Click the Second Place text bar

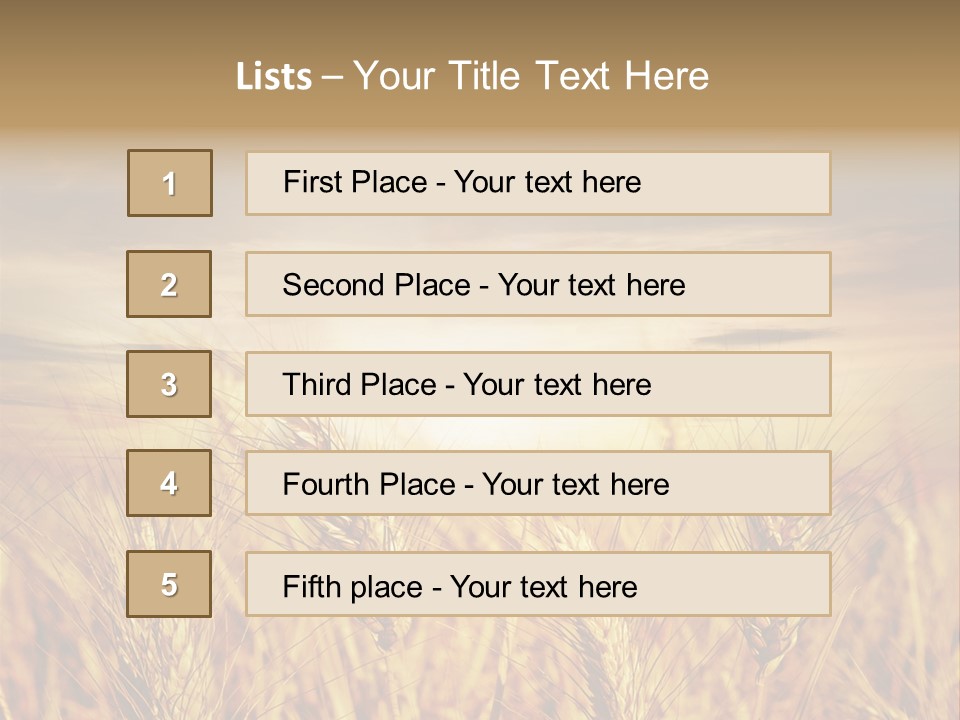(x=538, y=284)
